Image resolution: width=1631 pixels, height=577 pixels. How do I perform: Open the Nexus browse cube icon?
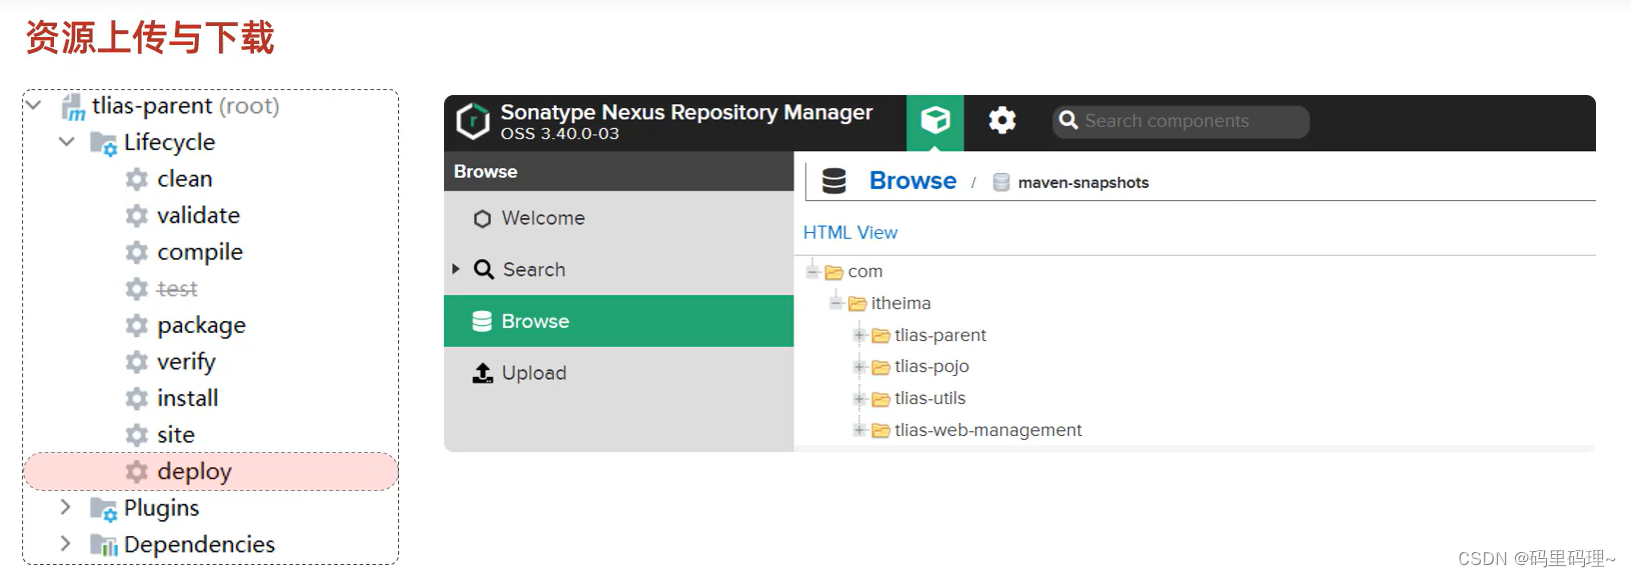click(x=935, y=121)
